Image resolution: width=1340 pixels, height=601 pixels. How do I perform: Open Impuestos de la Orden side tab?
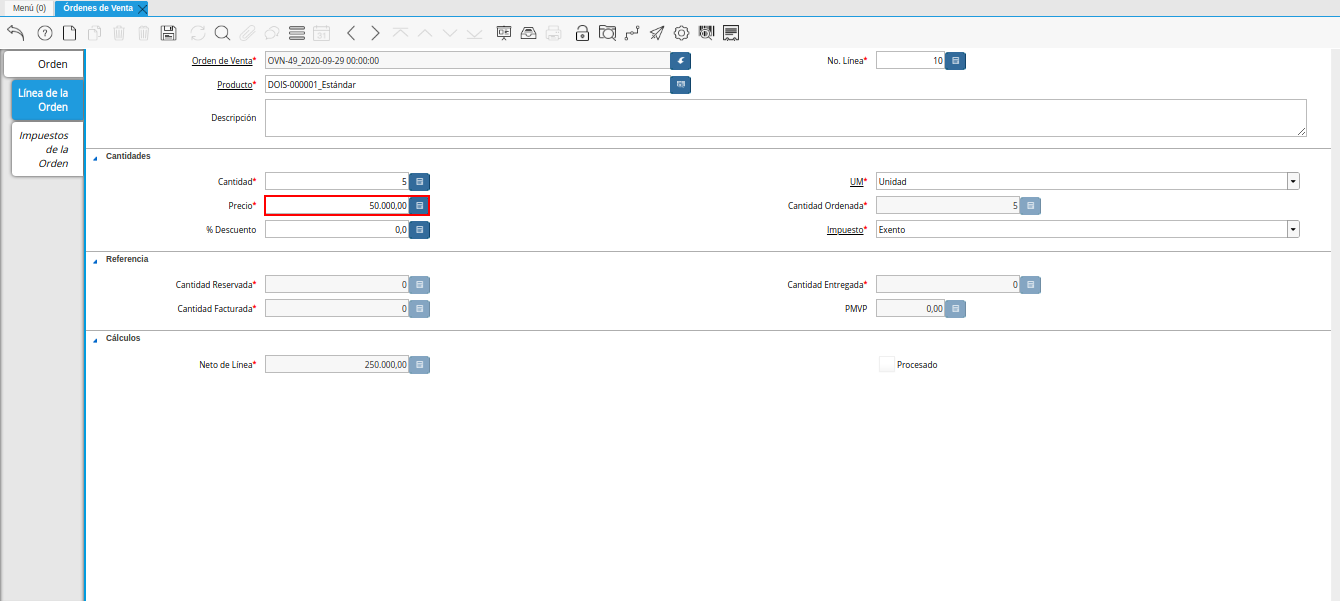point(48,149)
